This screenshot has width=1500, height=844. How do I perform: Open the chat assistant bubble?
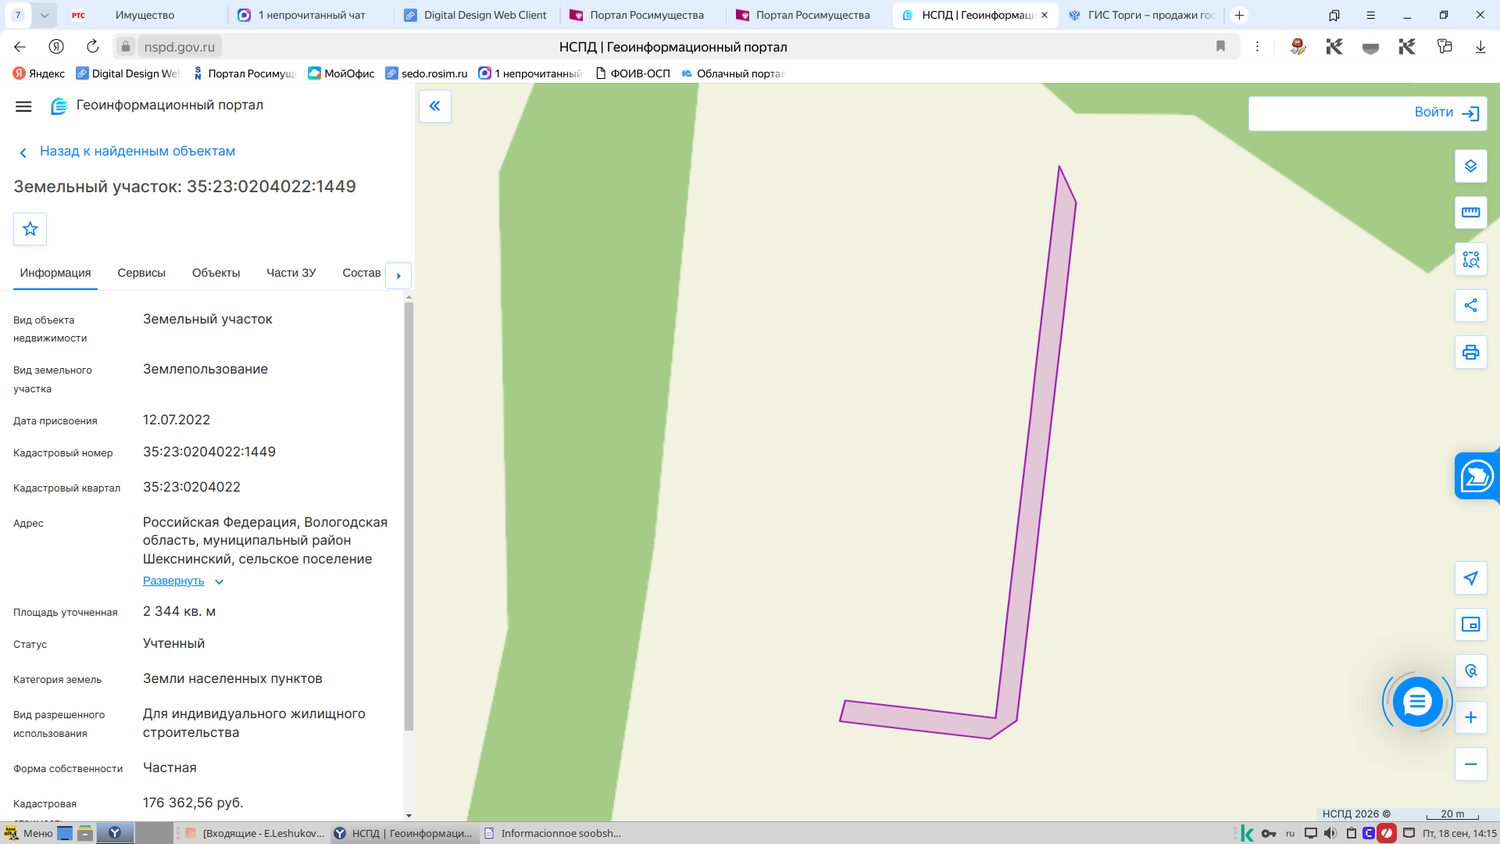(1417, 702)
